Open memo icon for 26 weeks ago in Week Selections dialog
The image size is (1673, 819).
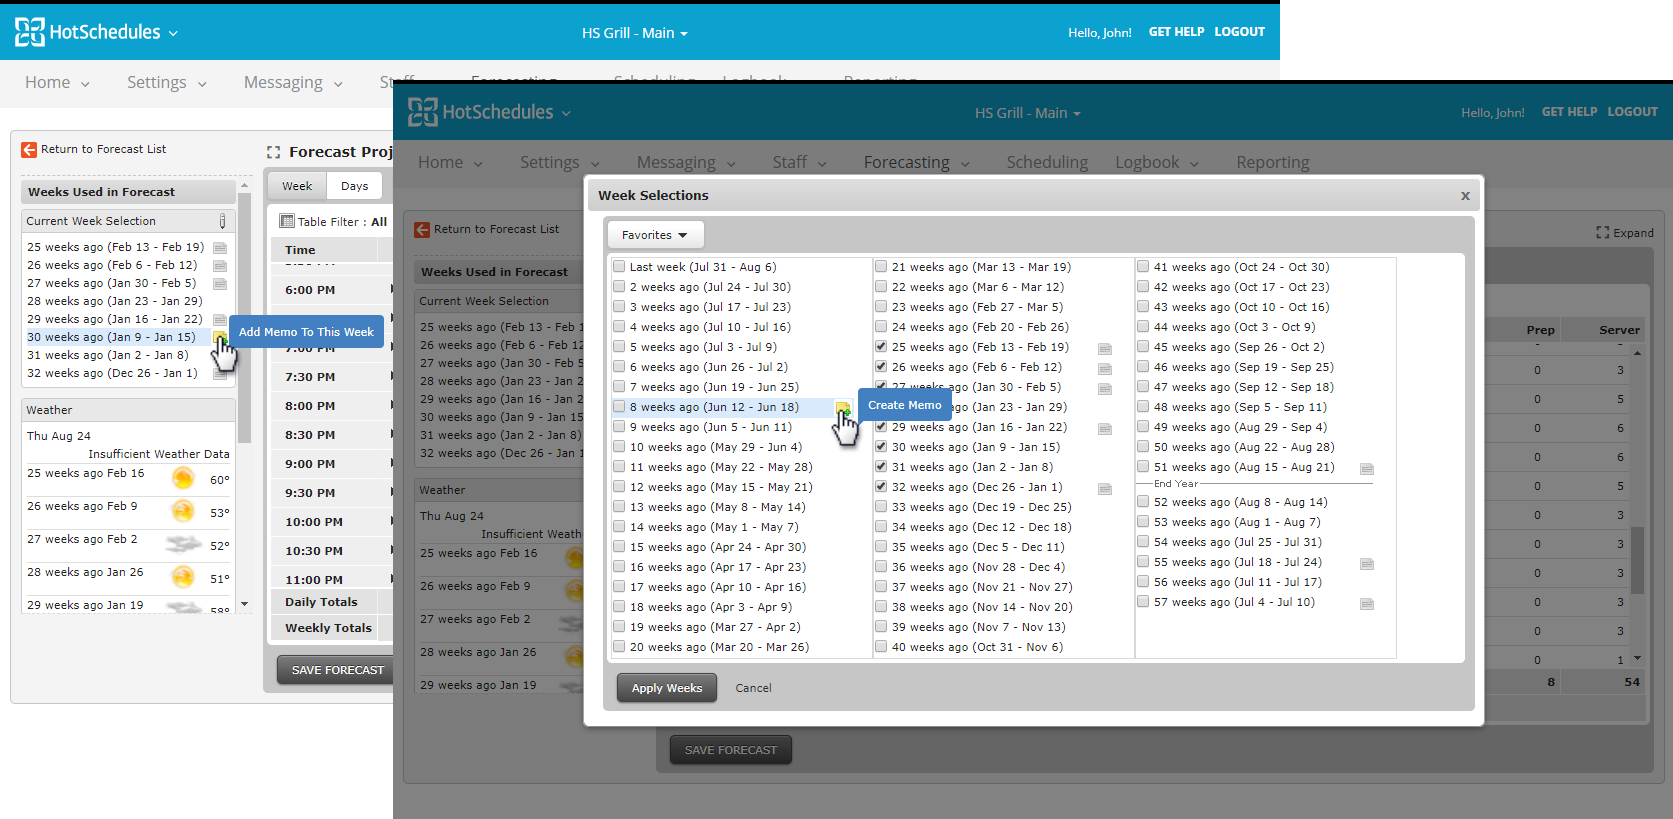click(x=1105, y=369)
